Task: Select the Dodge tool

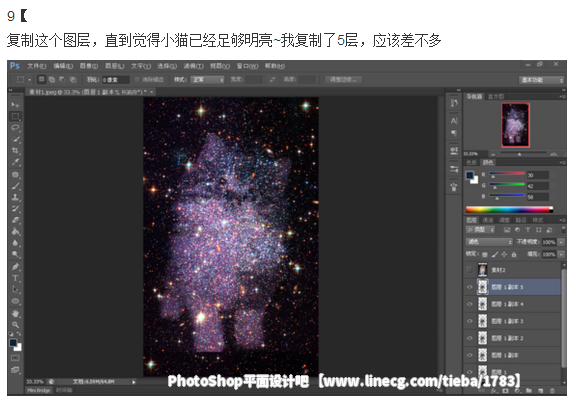Action: click(x=15, y=254)
